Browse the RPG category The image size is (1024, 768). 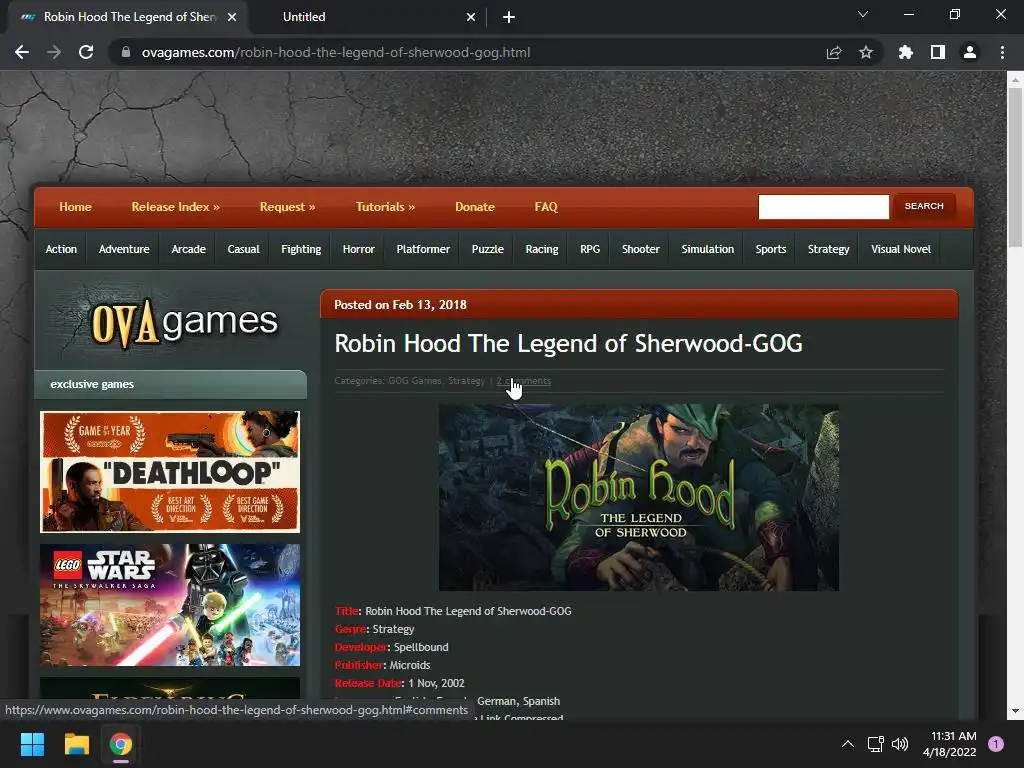(590, 249)
